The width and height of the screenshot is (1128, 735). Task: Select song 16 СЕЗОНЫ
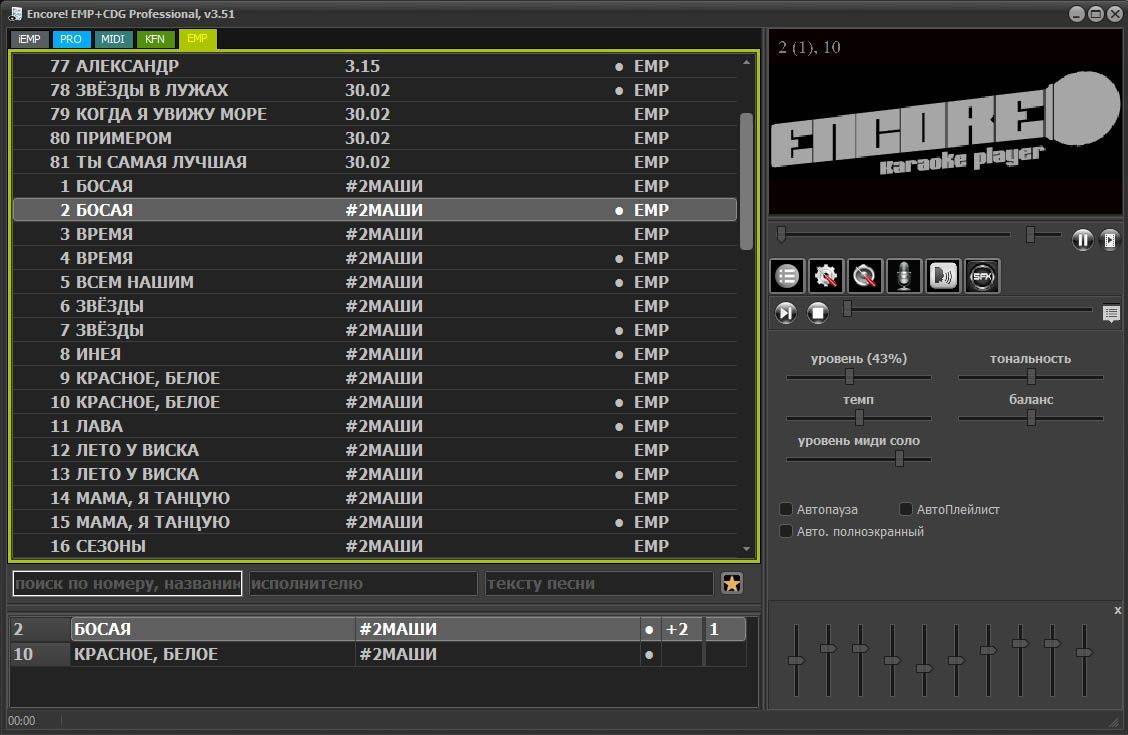tap(375, 546)
